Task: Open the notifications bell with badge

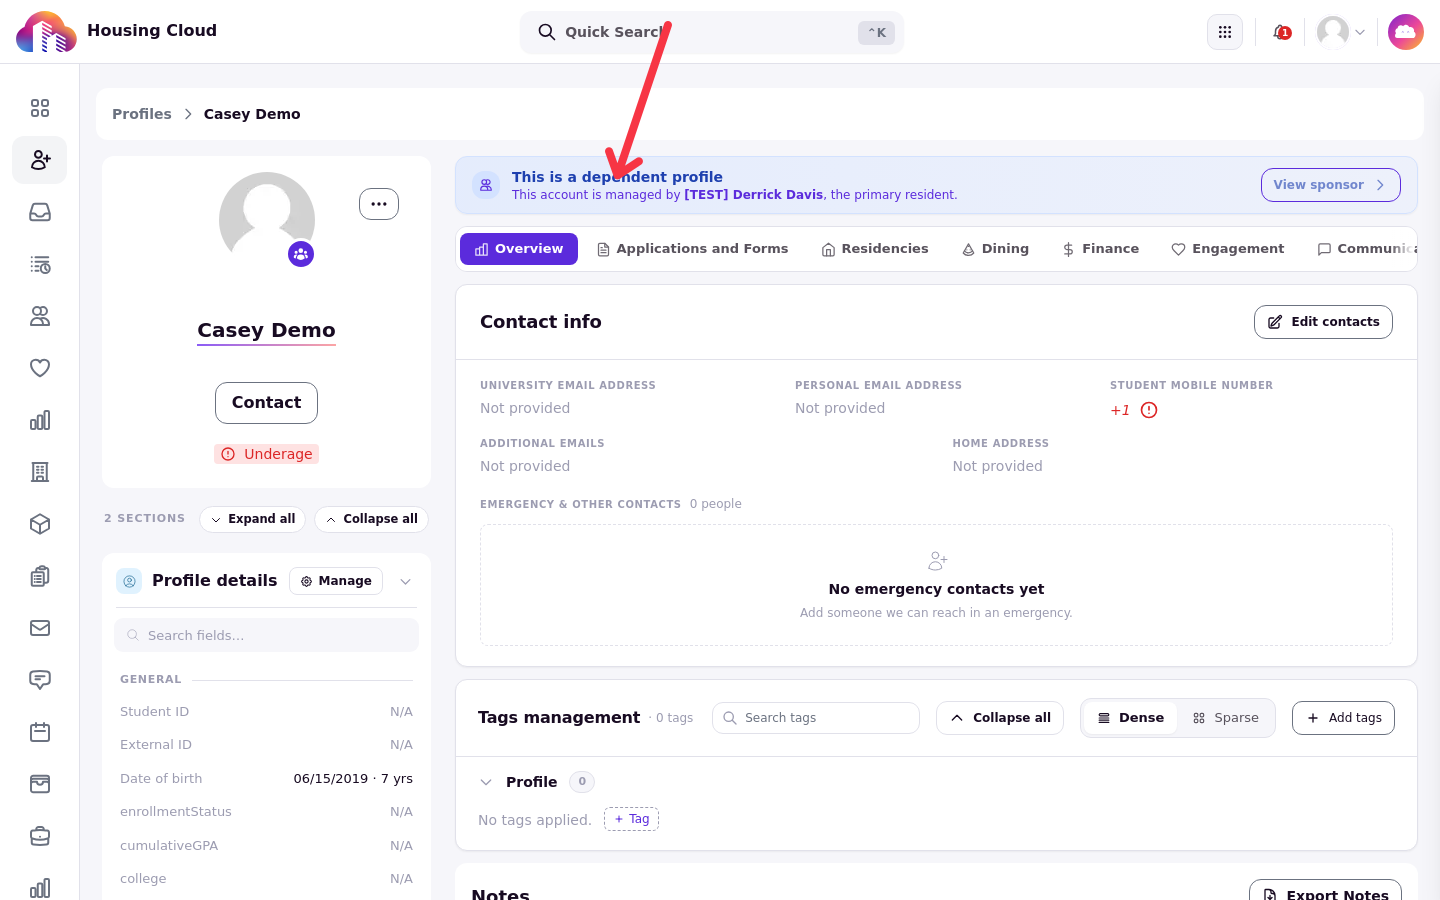Action: (x=1281, y=32)
